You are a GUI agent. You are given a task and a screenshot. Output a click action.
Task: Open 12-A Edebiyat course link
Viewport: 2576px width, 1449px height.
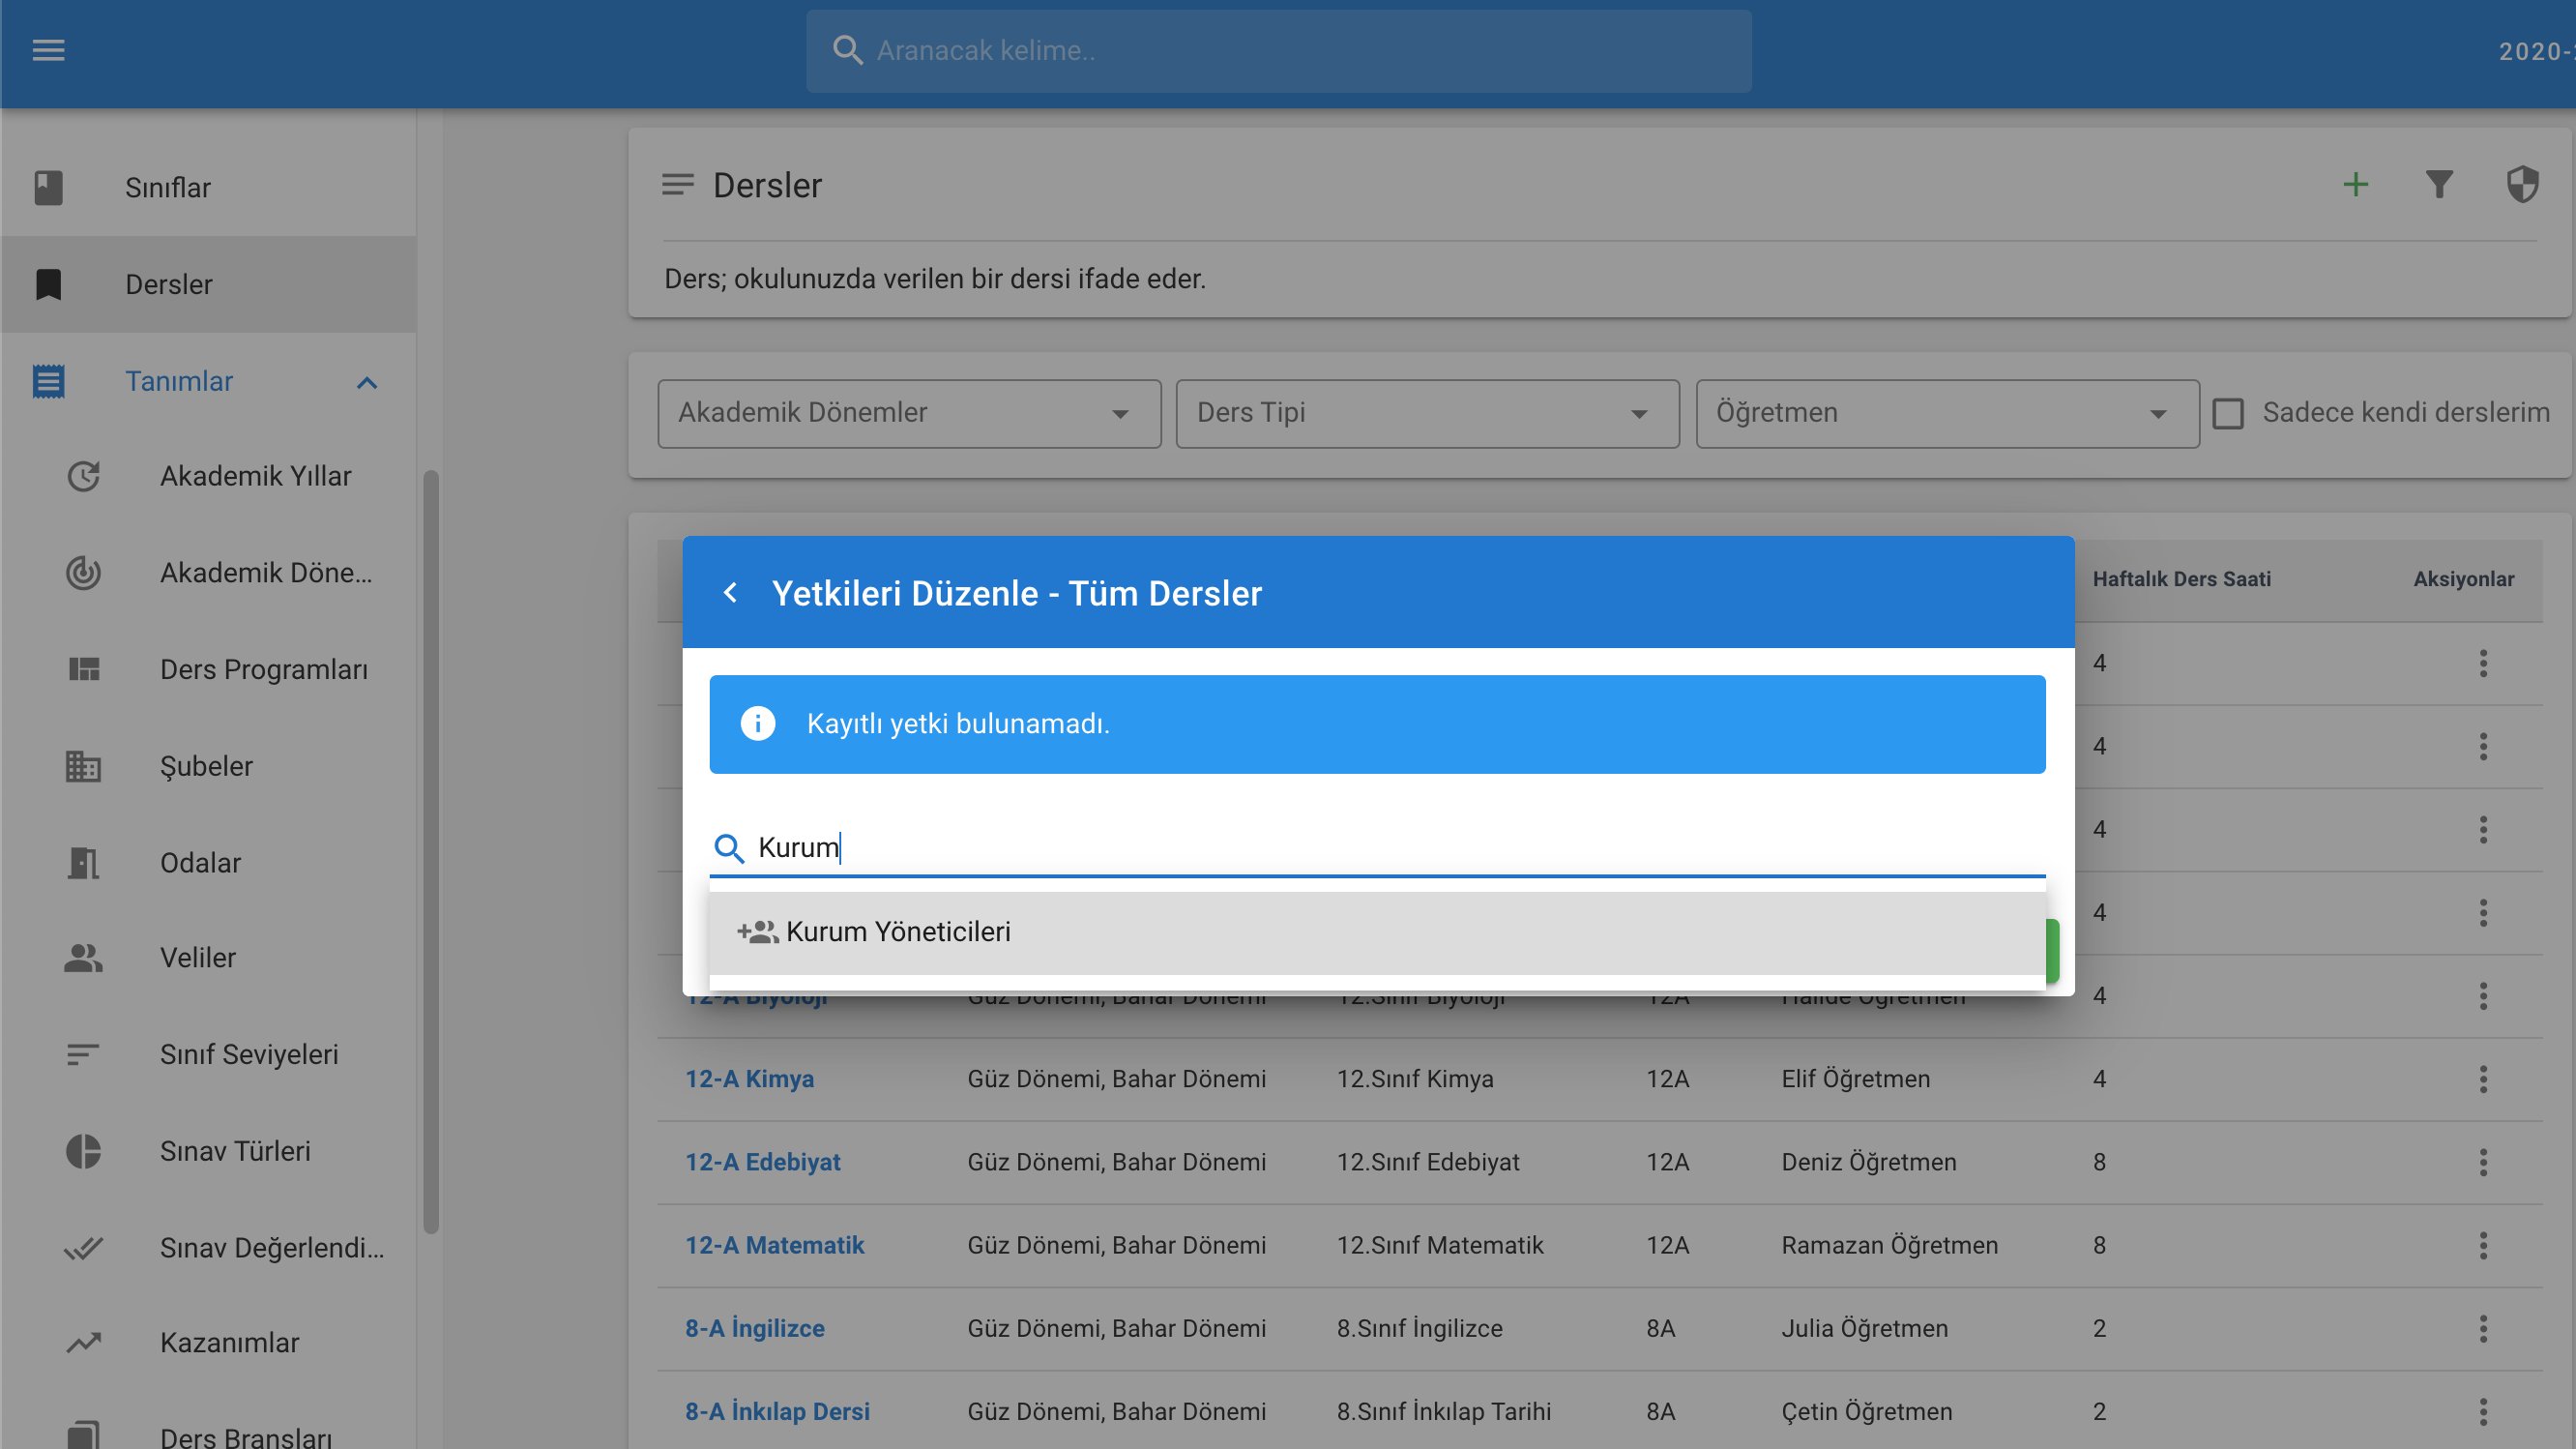762,1162
